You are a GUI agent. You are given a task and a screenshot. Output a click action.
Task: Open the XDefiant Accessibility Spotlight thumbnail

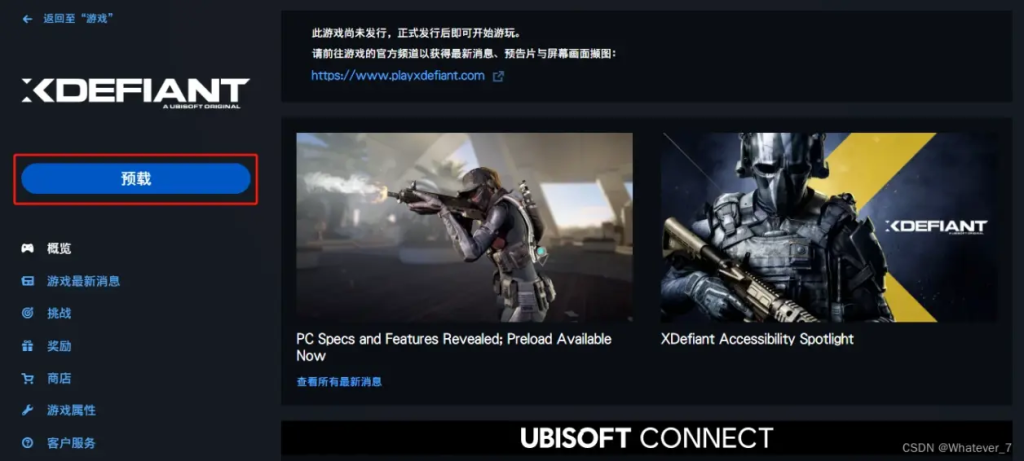(829, 227)
